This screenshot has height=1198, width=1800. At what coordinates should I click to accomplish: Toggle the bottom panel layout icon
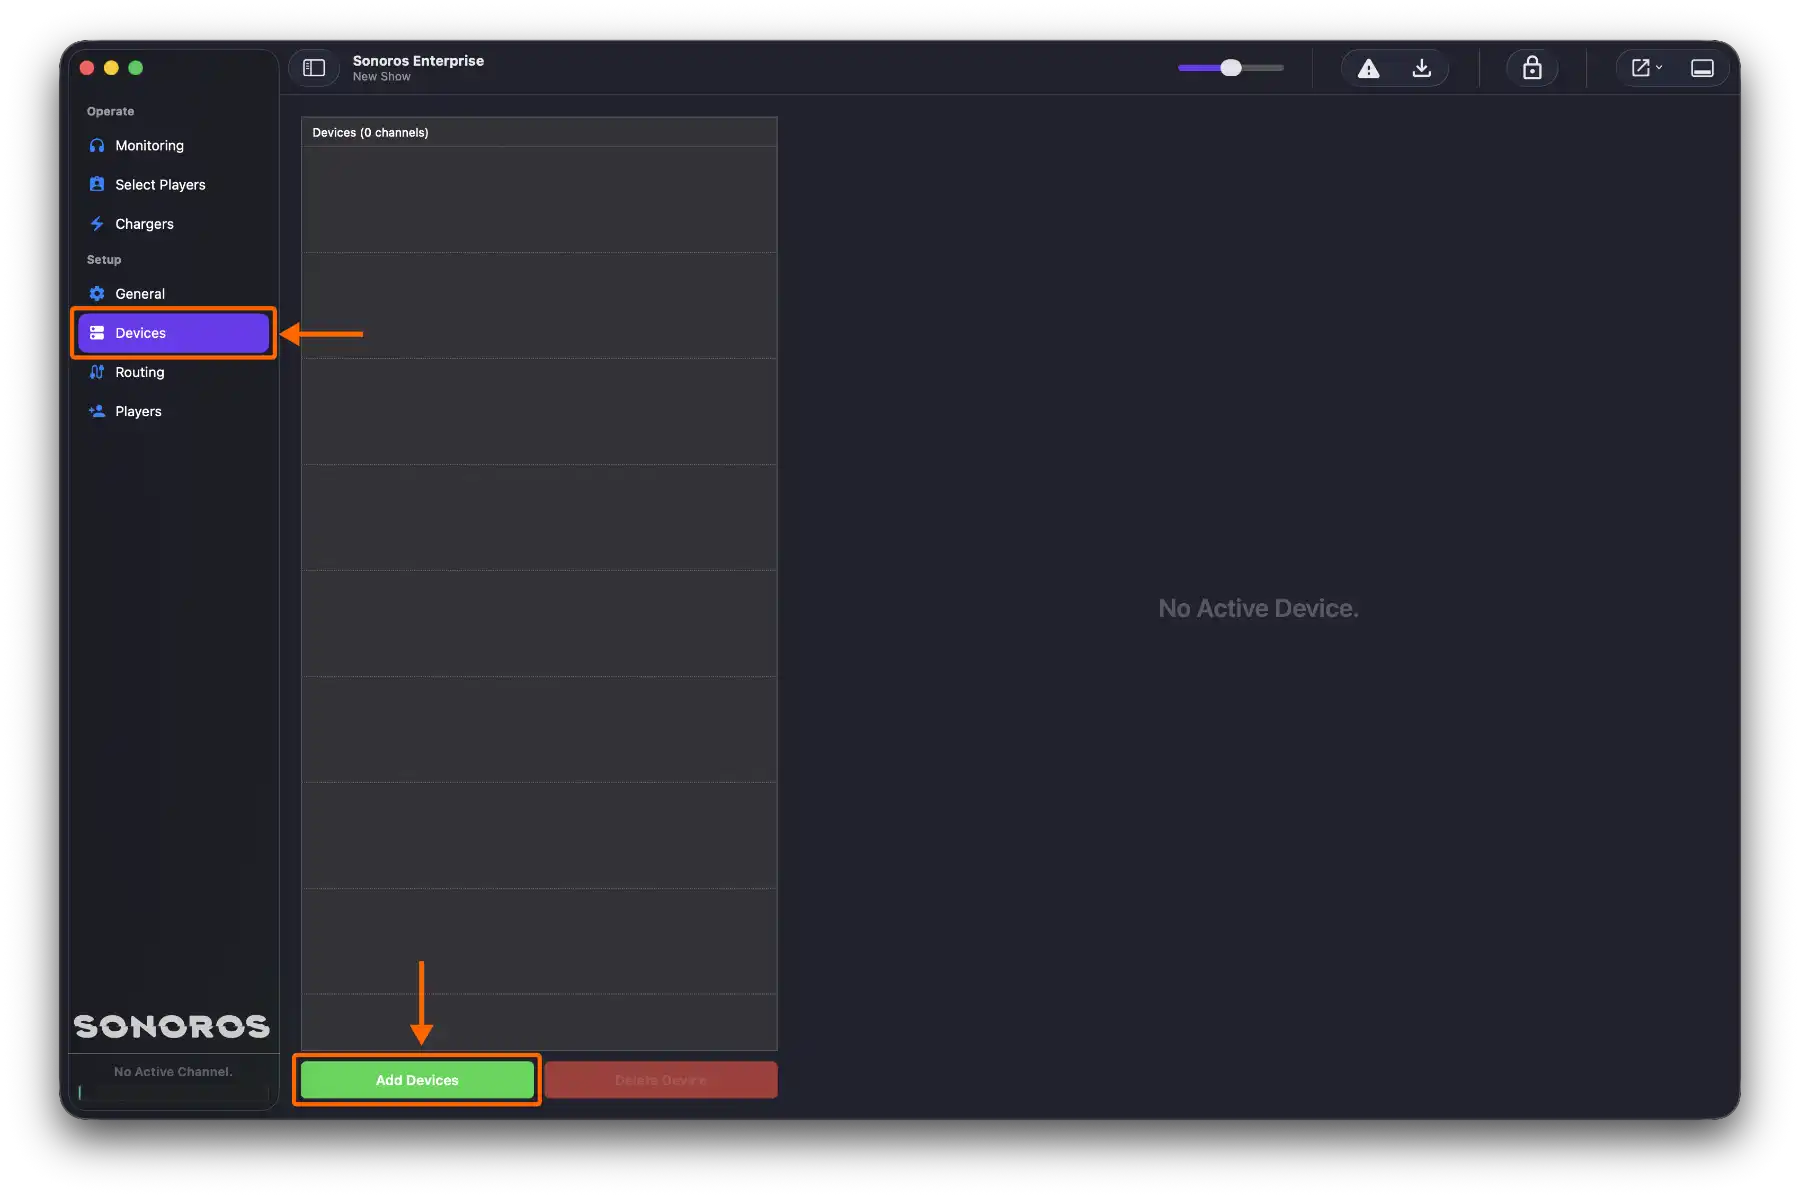(1702, 68)
